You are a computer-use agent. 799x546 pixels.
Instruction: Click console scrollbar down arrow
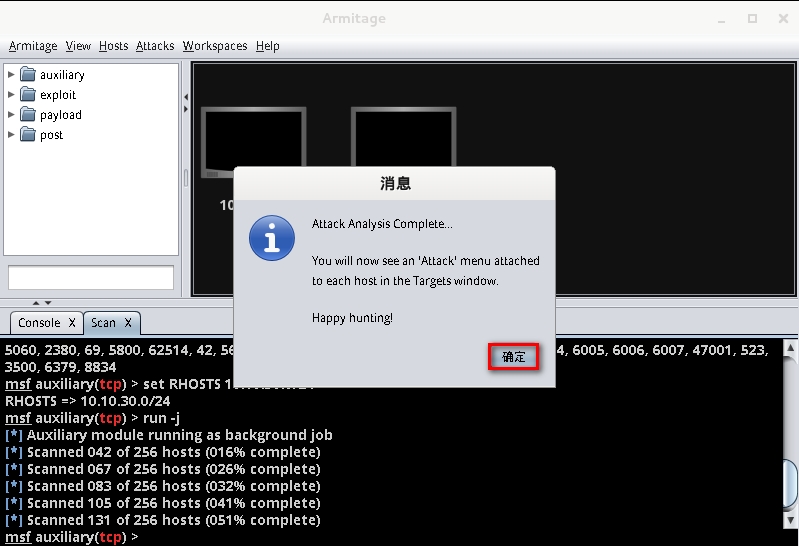point(790,521)
